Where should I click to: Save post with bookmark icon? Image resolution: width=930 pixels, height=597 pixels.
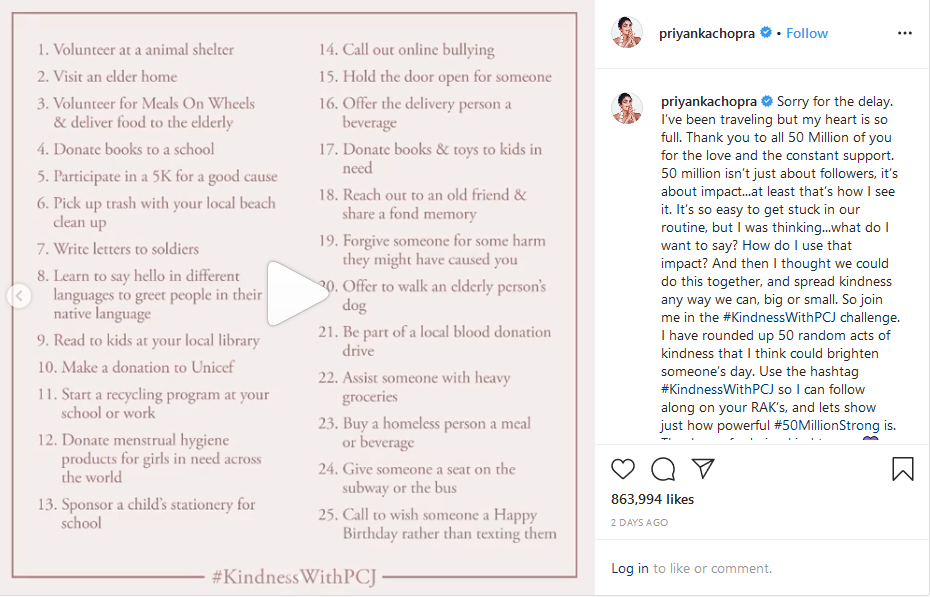click(902, 469)
